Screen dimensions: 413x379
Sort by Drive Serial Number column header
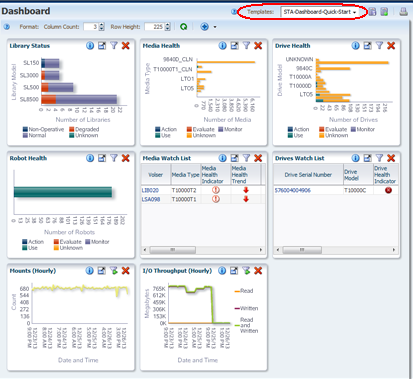pos(308,175)
